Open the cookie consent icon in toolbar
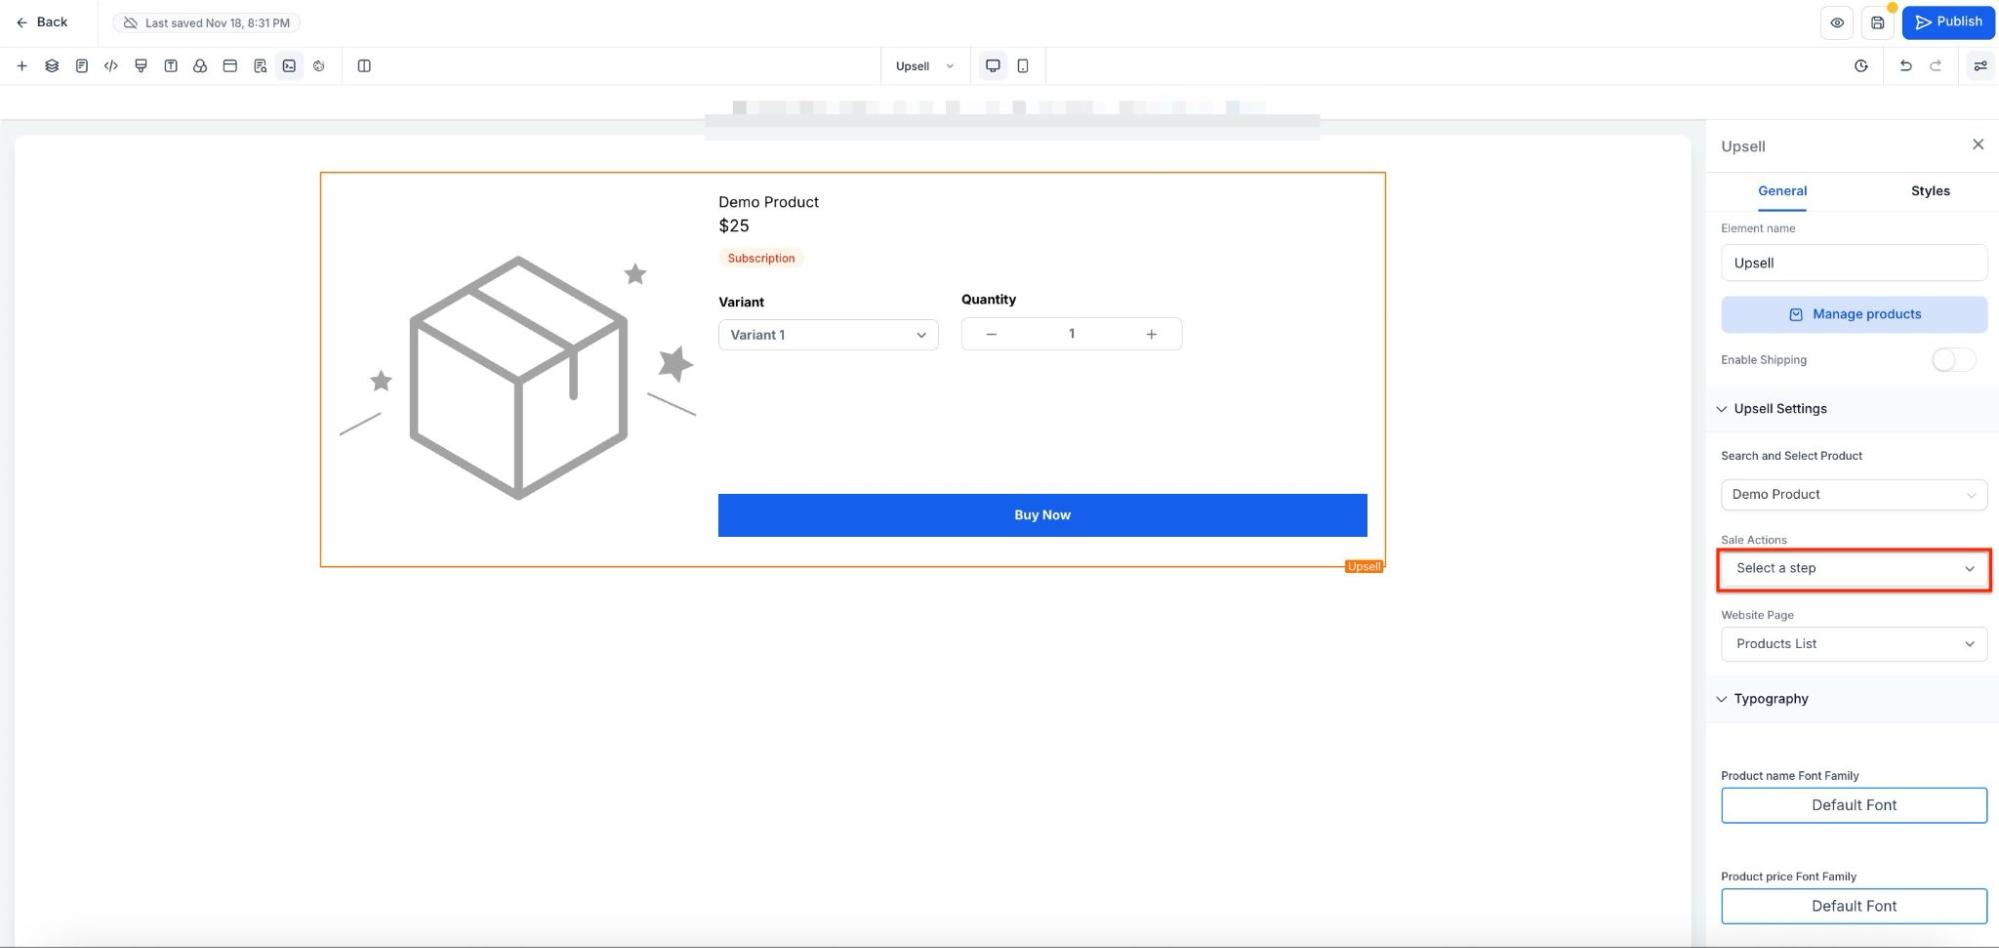Screen dimensions: 1999x948 319,66
